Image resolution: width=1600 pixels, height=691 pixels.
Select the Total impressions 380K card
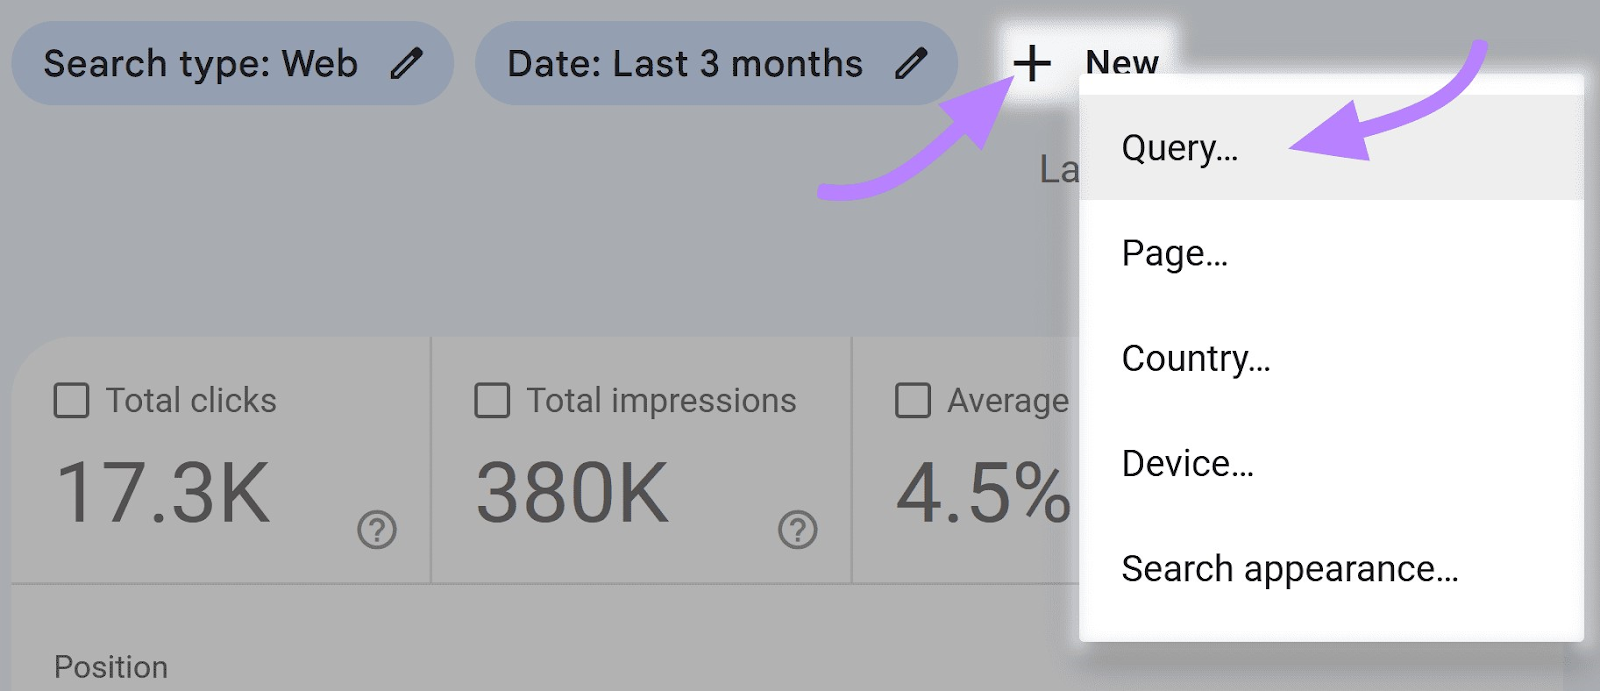[642, 460]
